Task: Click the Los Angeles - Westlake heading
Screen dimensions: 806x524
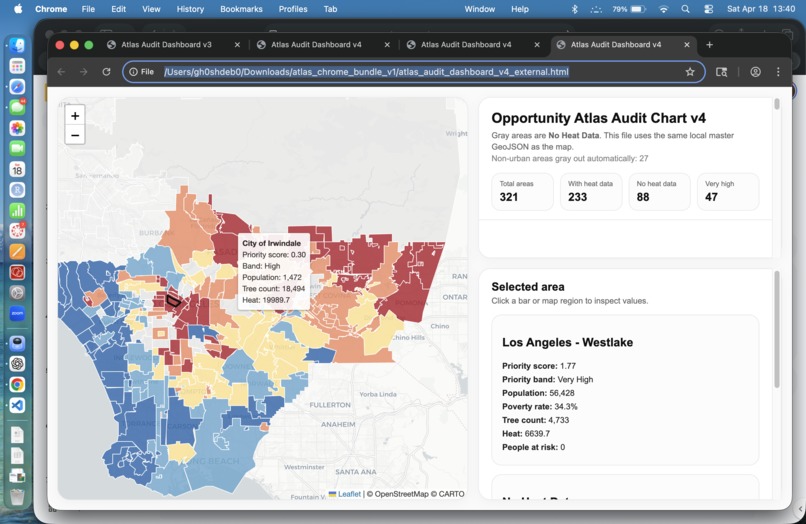Action: [567, 342]
